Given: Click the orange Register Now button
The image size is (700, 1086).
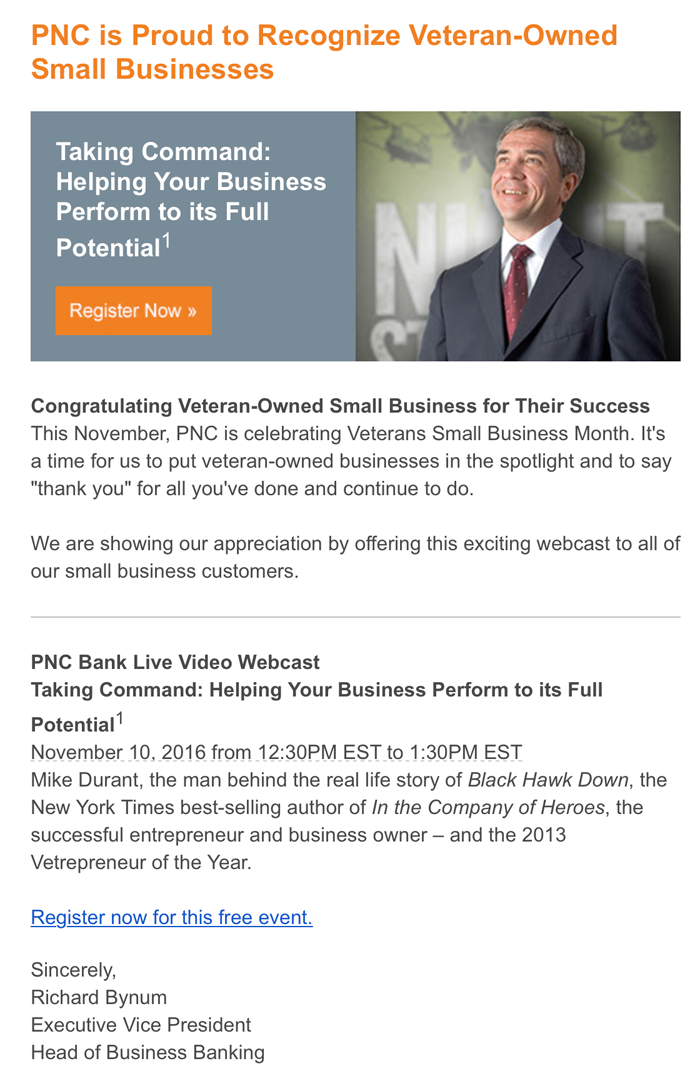Looking at the screenshot, I should (x=133, y=311).
